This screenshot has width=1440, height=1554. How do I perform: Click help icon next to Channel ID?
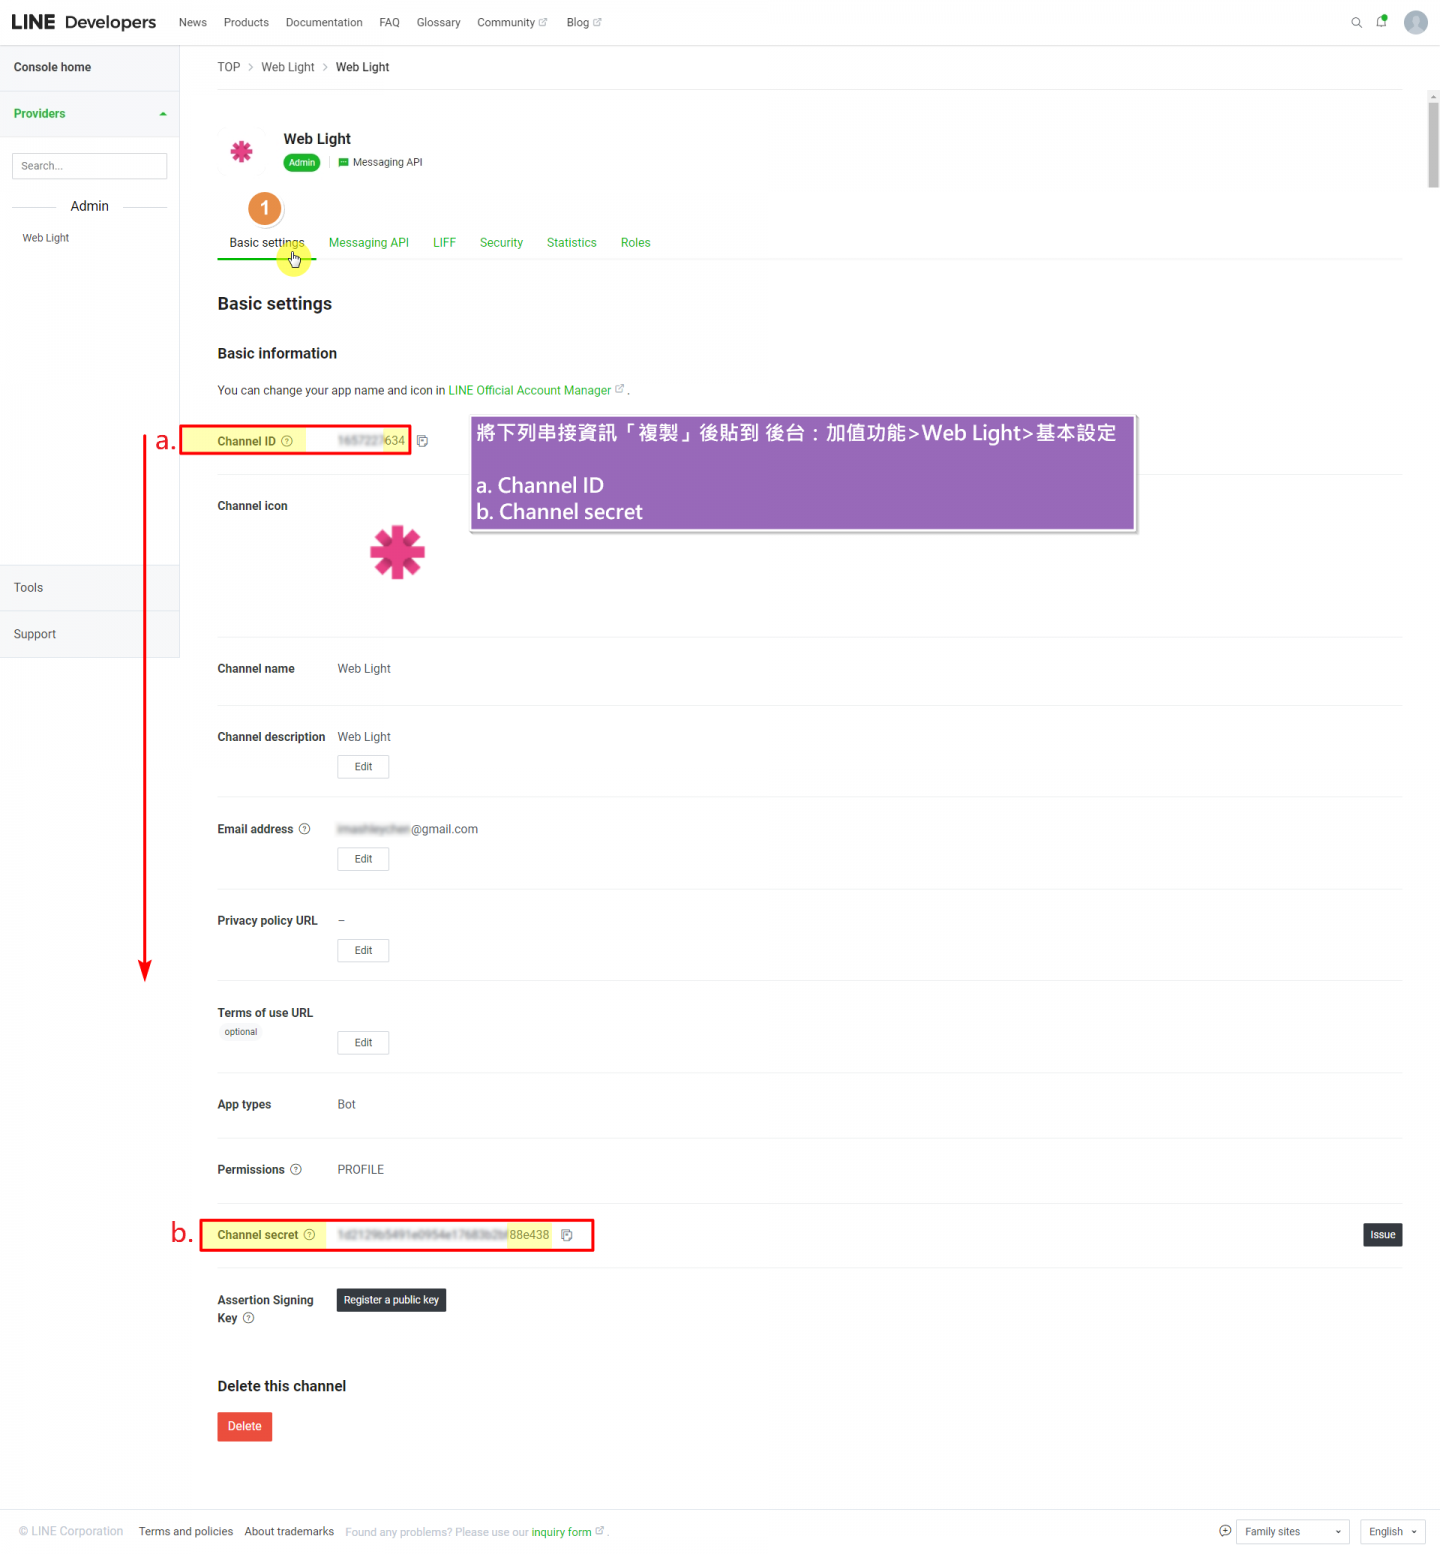[287, 441]
